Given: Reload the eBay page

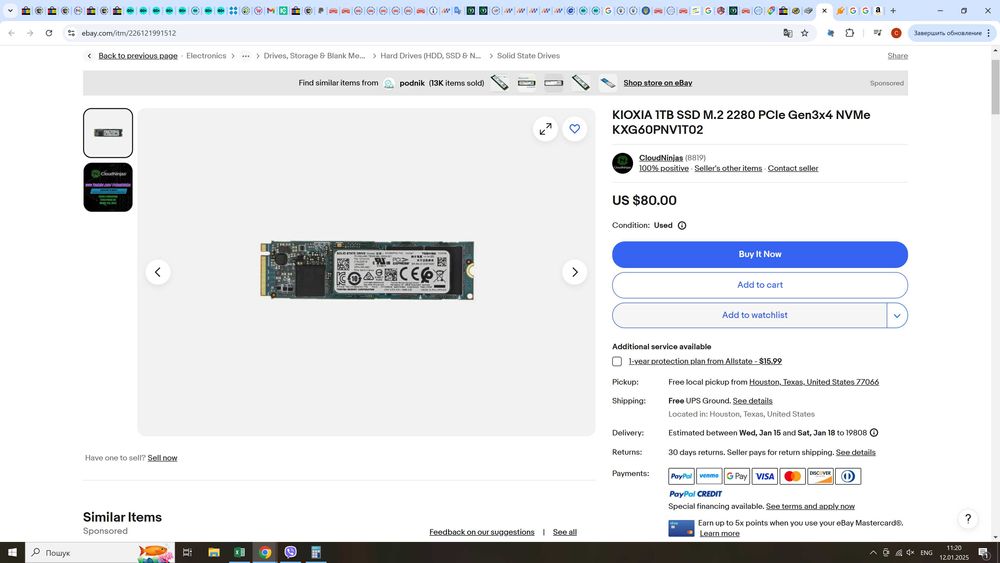Looking at the screenshot, I should pyautogui.click(x=48, y=33).
